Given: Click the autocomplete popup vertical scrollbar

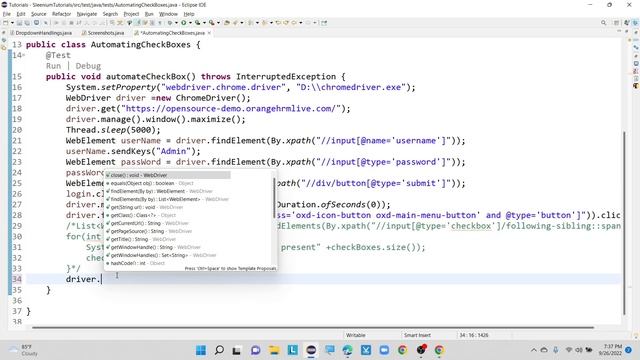Looking at the screenshot, I should coord(274,198).
